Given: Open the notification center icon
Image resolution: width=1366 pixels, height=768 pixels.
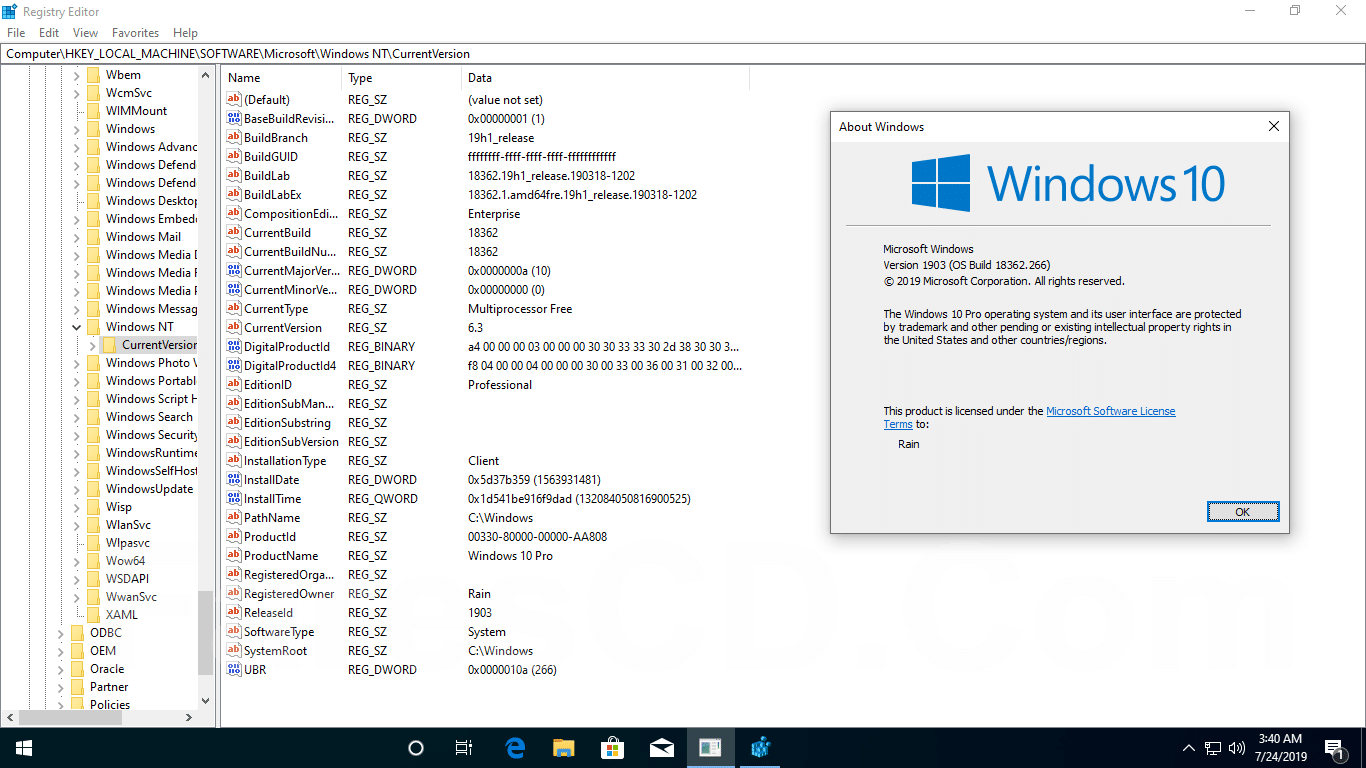Looking at the screenshot, I should 1334,748.
